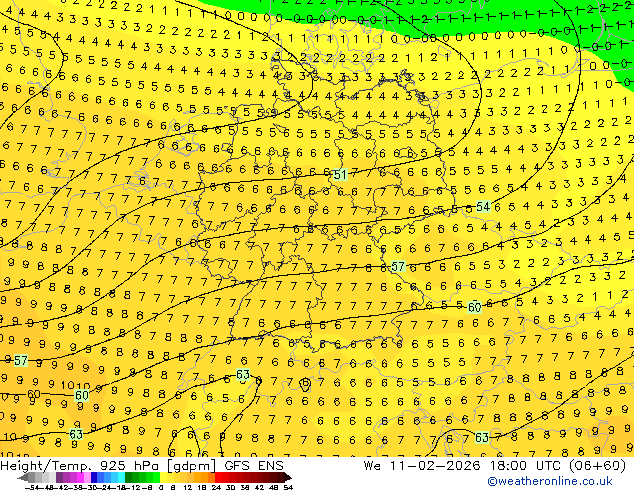The image size is (634, 490).
Task: Click the dark green segment at -12 on the color scale
Action: pyautogui.click(x=128, y=478)
